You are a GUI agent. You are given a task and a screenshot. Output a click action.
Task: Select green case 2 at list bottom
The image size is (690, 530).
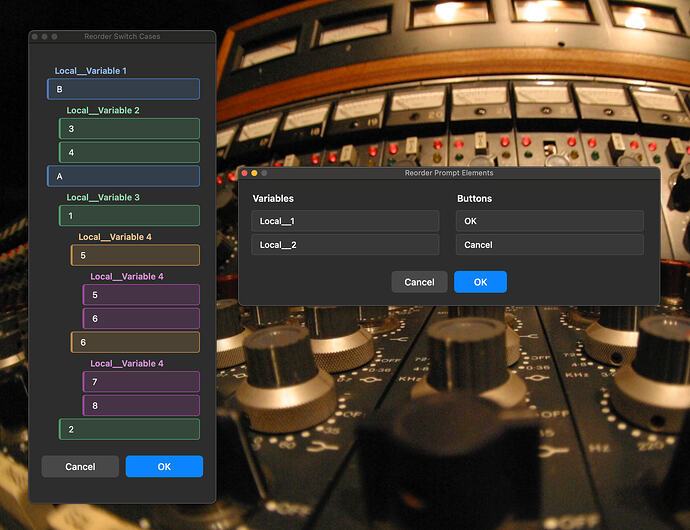pos(129,429)
